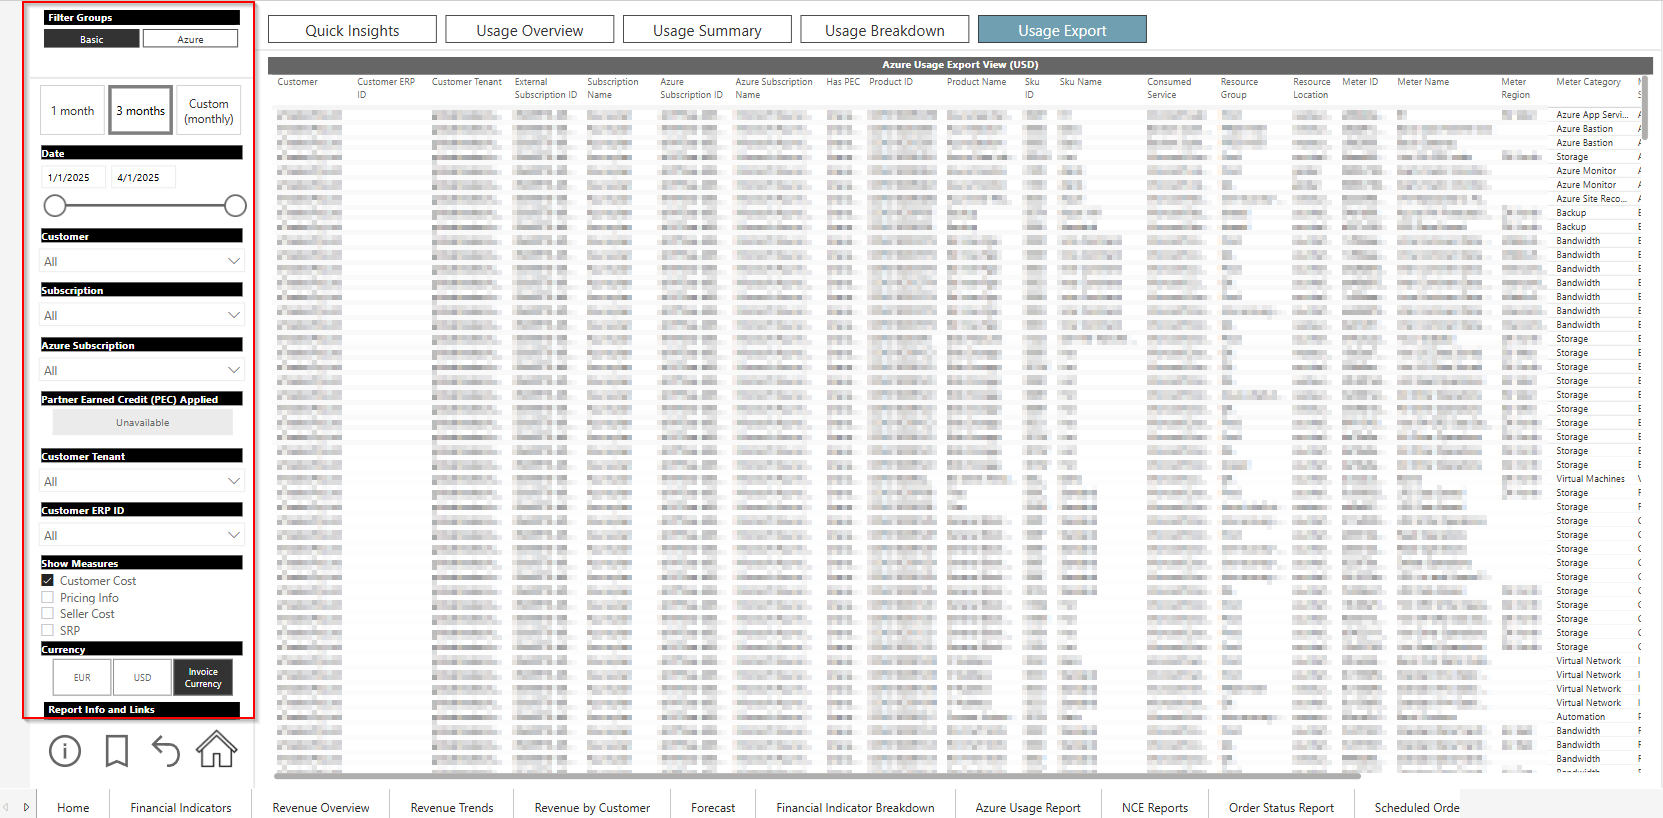Open the Usage Summary view
Image resolution: width=1663 pixels, height=818 pixels.
(x=707, y=30)
